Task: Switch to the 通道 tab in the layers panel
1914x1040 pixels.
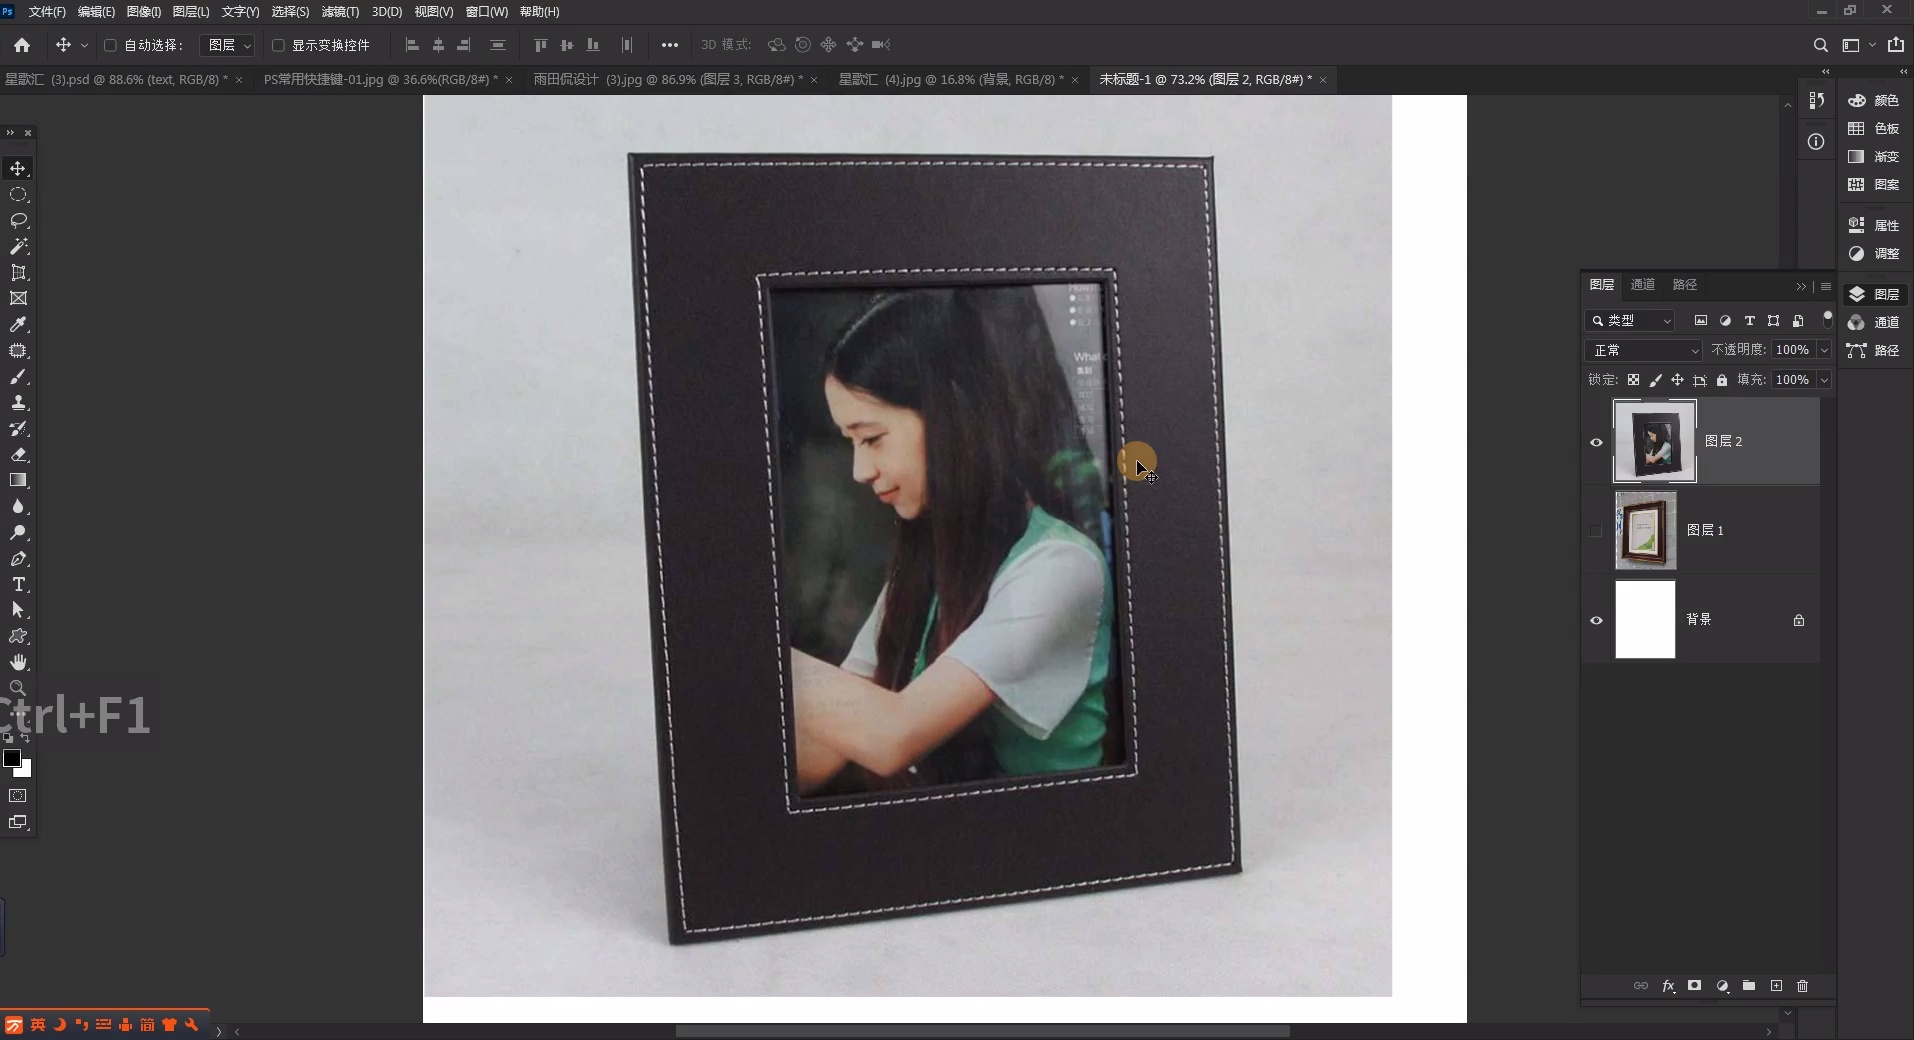Action: [1643, 285]
